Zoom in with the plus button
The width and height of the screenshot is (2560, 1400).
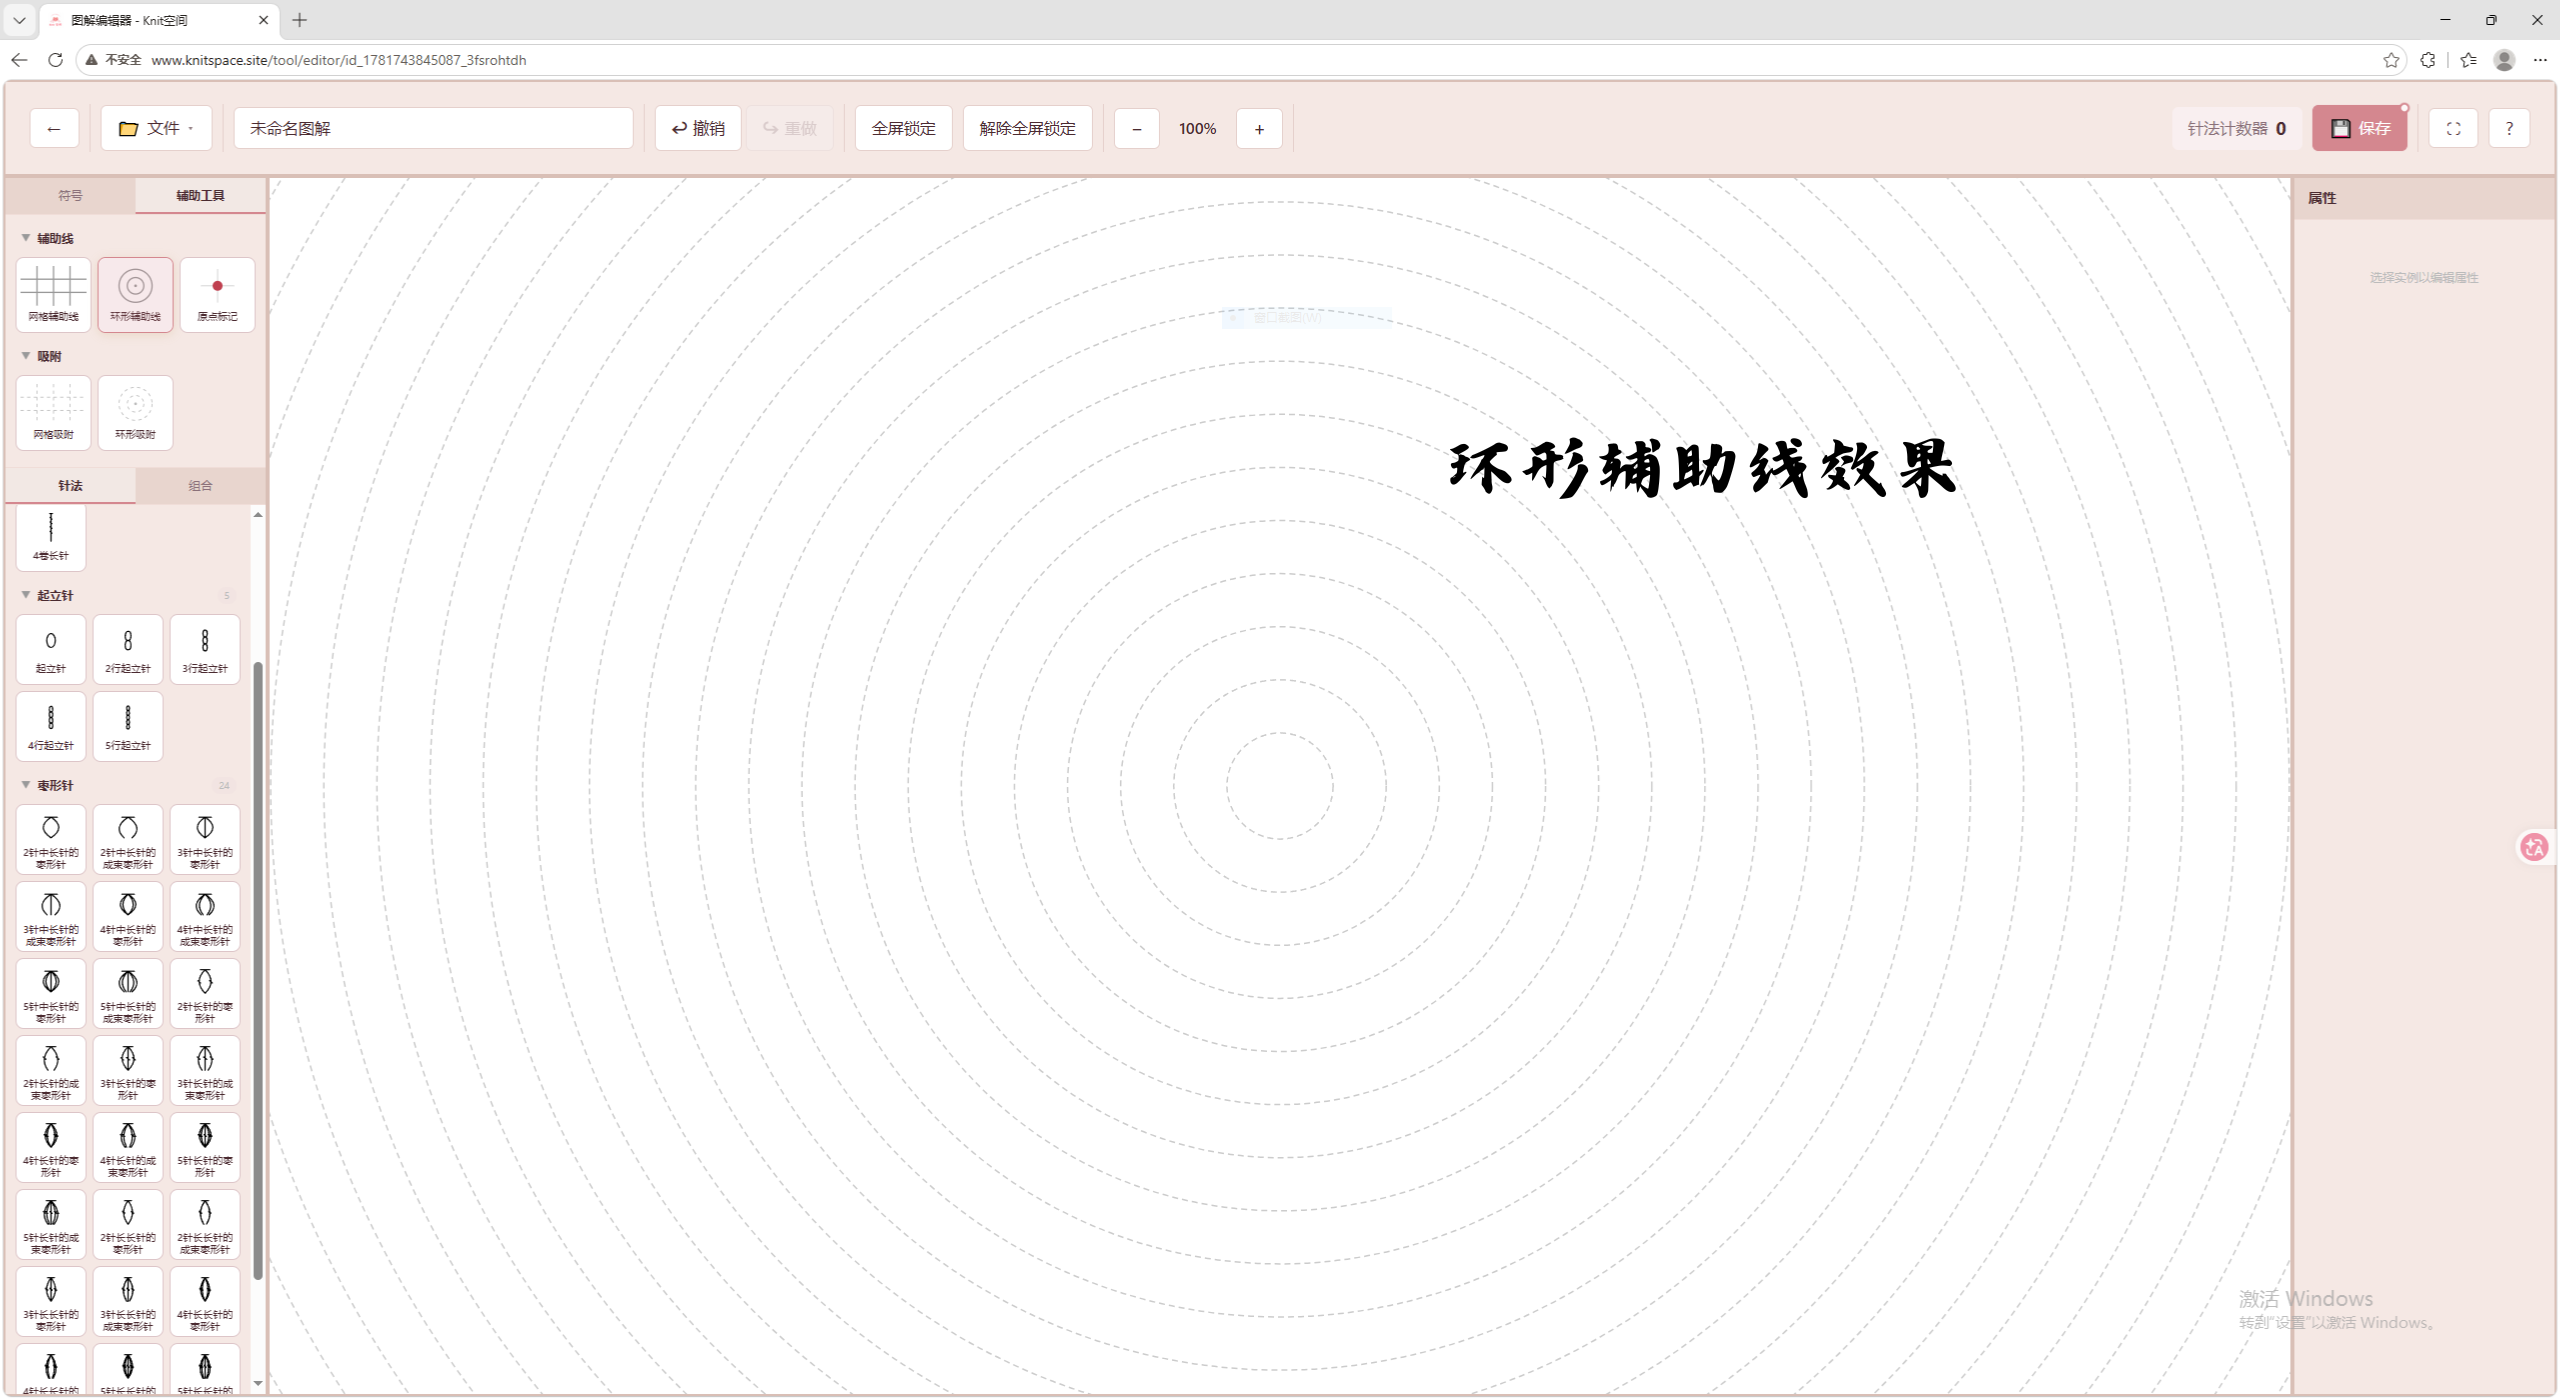pyautogui.click(x=1259, y=128)
